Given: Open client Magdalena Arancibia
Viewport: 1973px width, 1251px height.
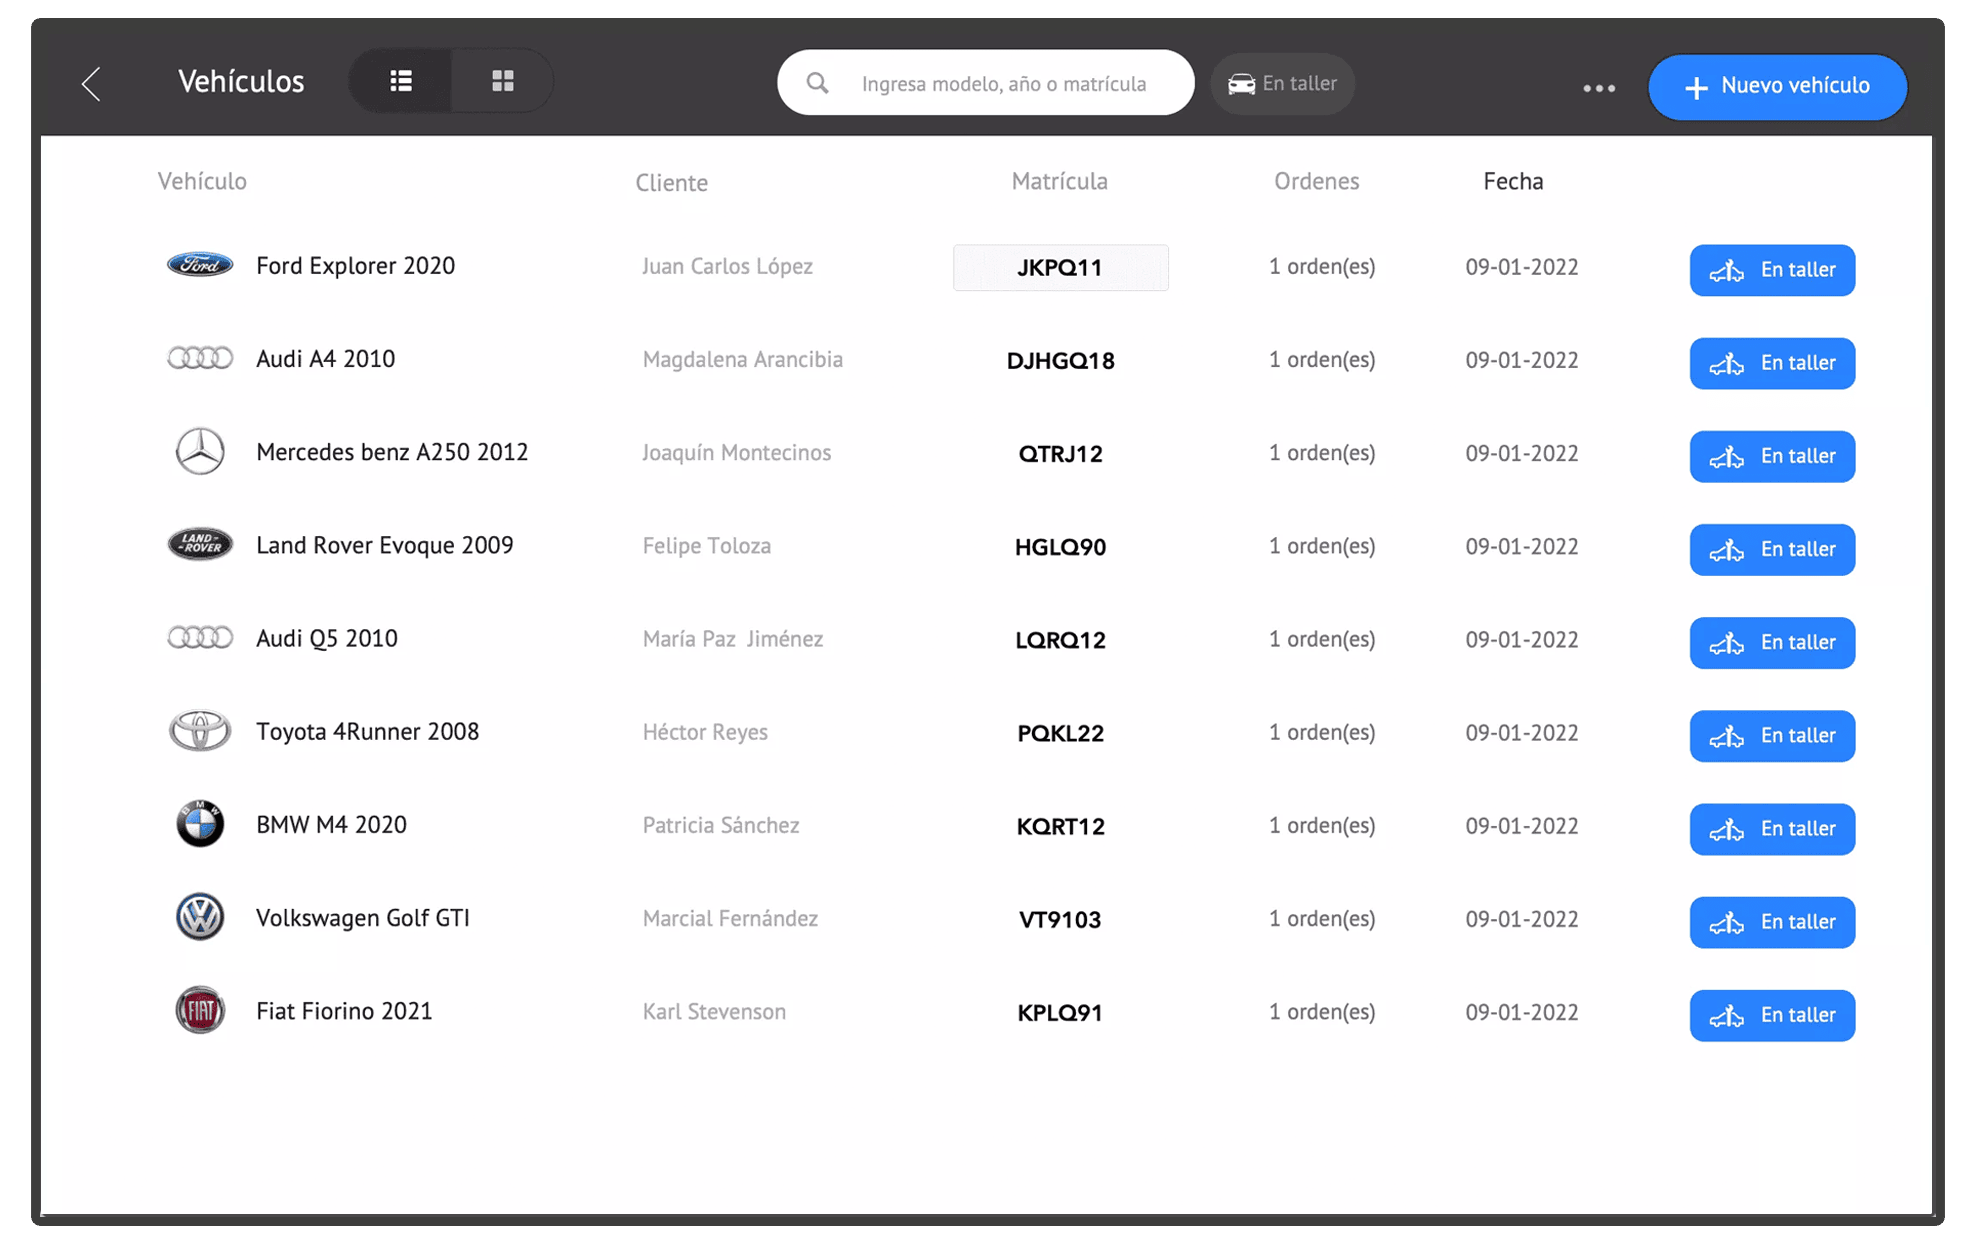Looking at the screenshot, I should (x=742, y=359).
